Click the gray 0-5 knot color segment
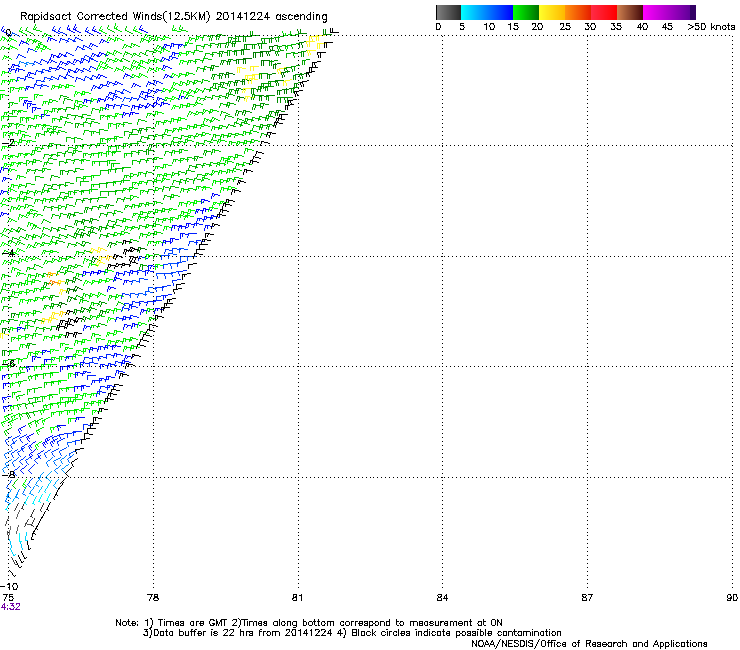 coord(448,12)
